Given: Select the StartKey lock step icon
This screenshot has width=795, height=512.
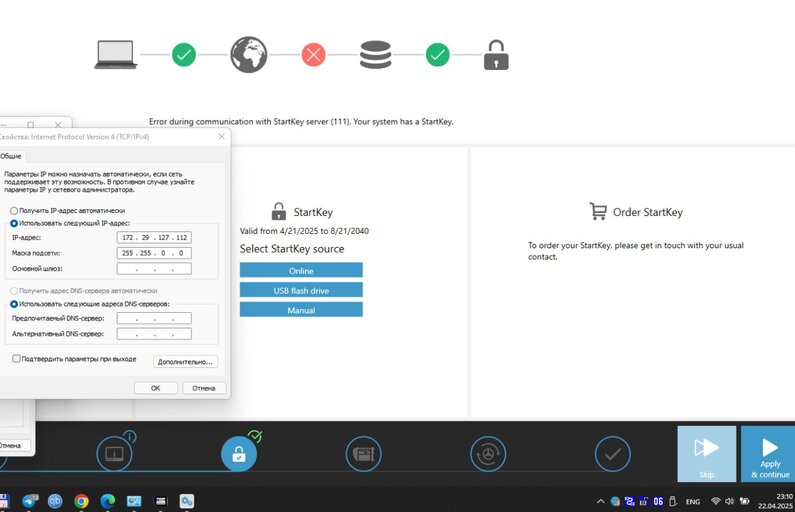Looking at the screenshot, I should (x=239, y=453).
